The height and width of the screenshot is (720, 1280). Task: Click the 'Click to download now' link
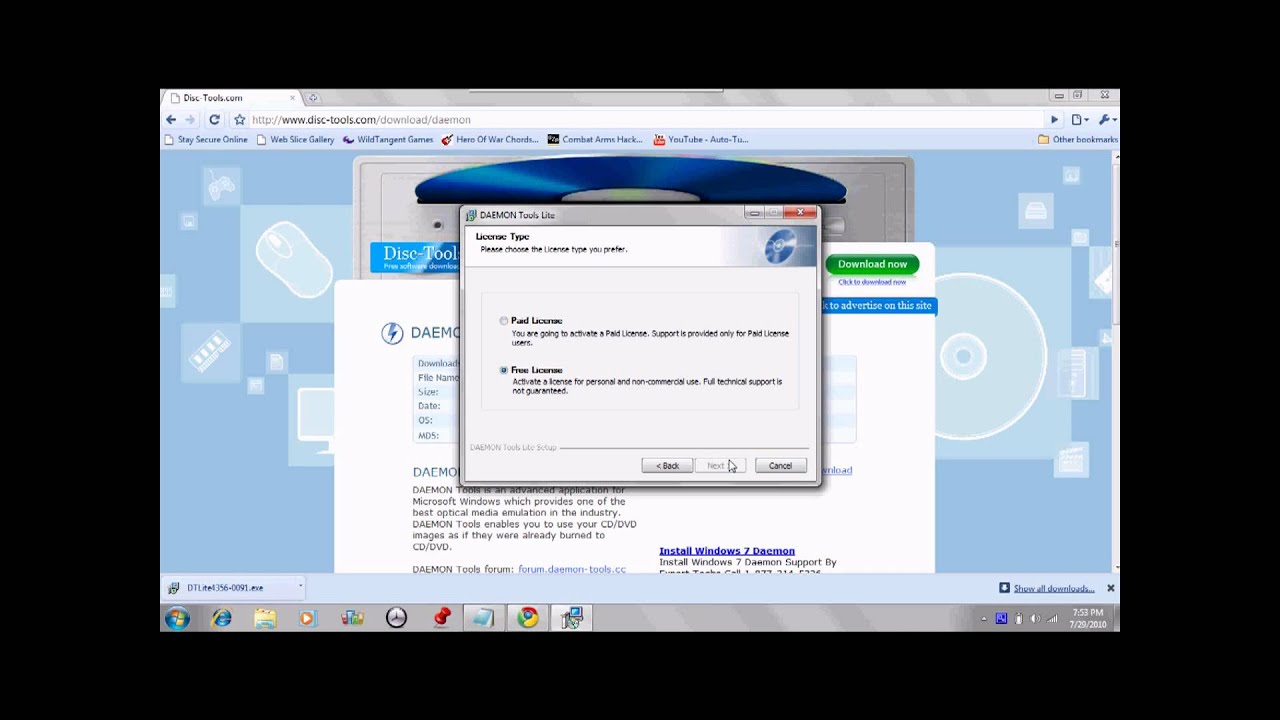click(x=872, y=282)
